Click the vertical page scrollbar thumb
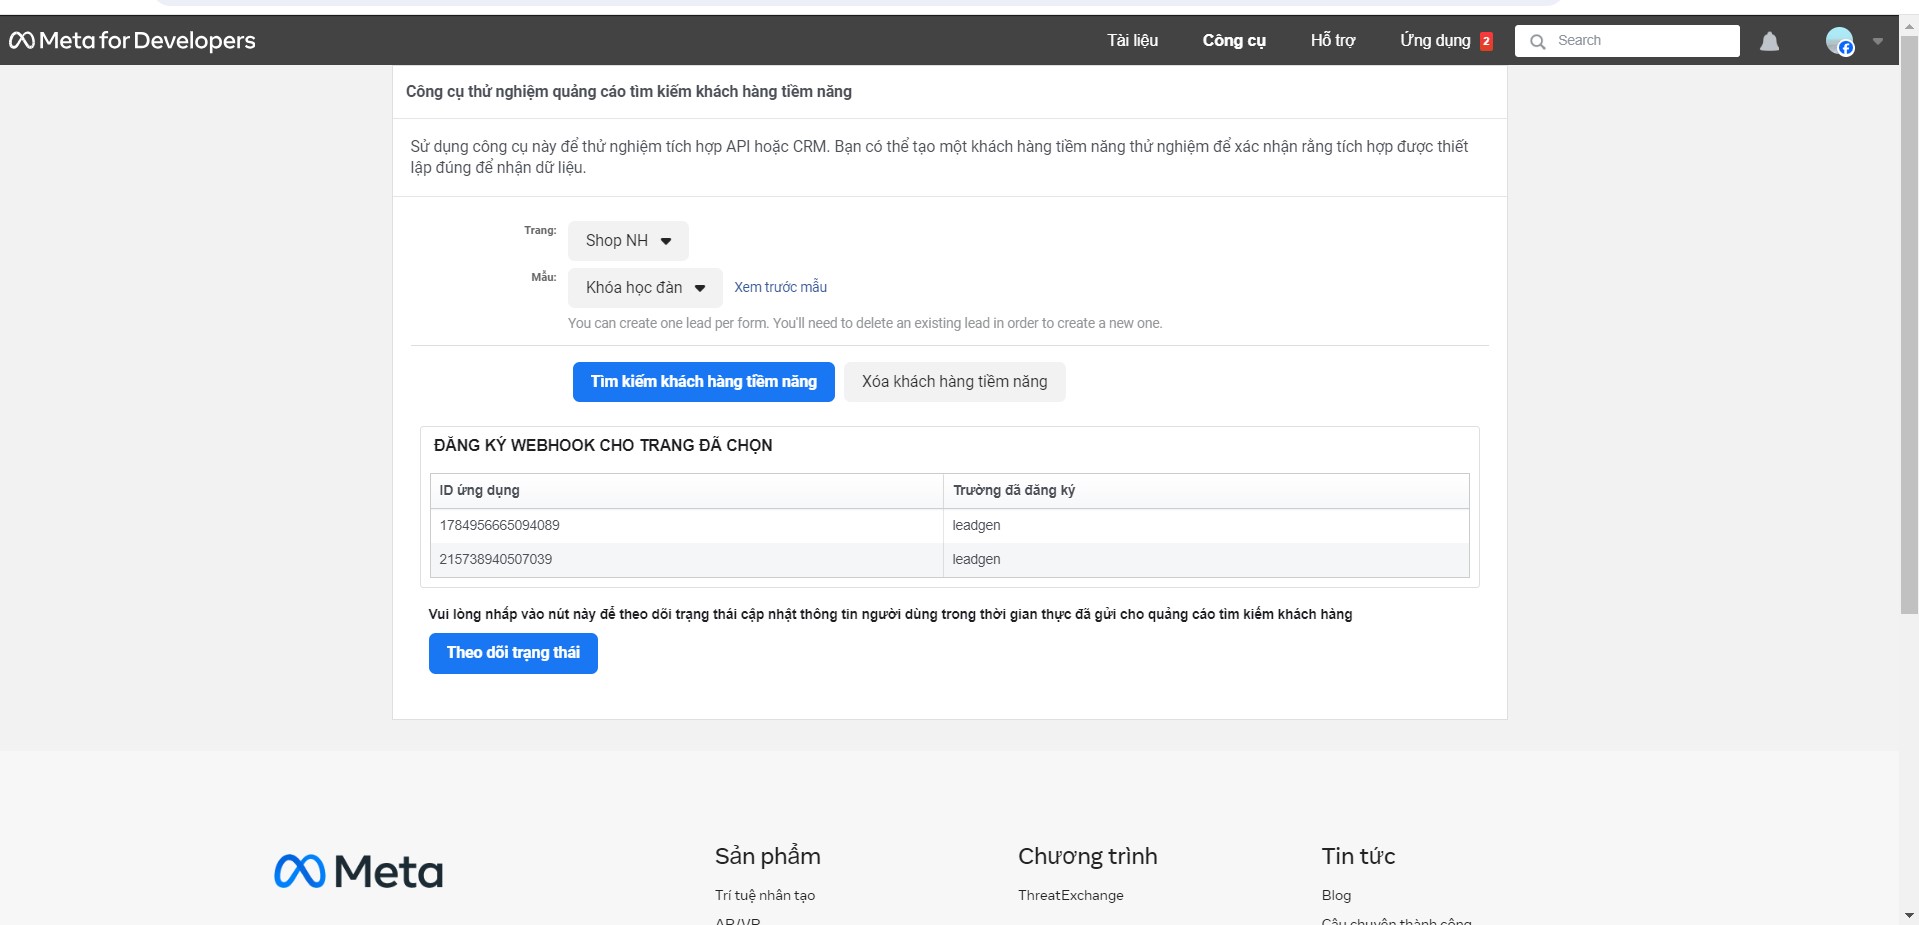Image resolution: width=1919 pixels, height=925 pixels. click(x=1909, y=325)
